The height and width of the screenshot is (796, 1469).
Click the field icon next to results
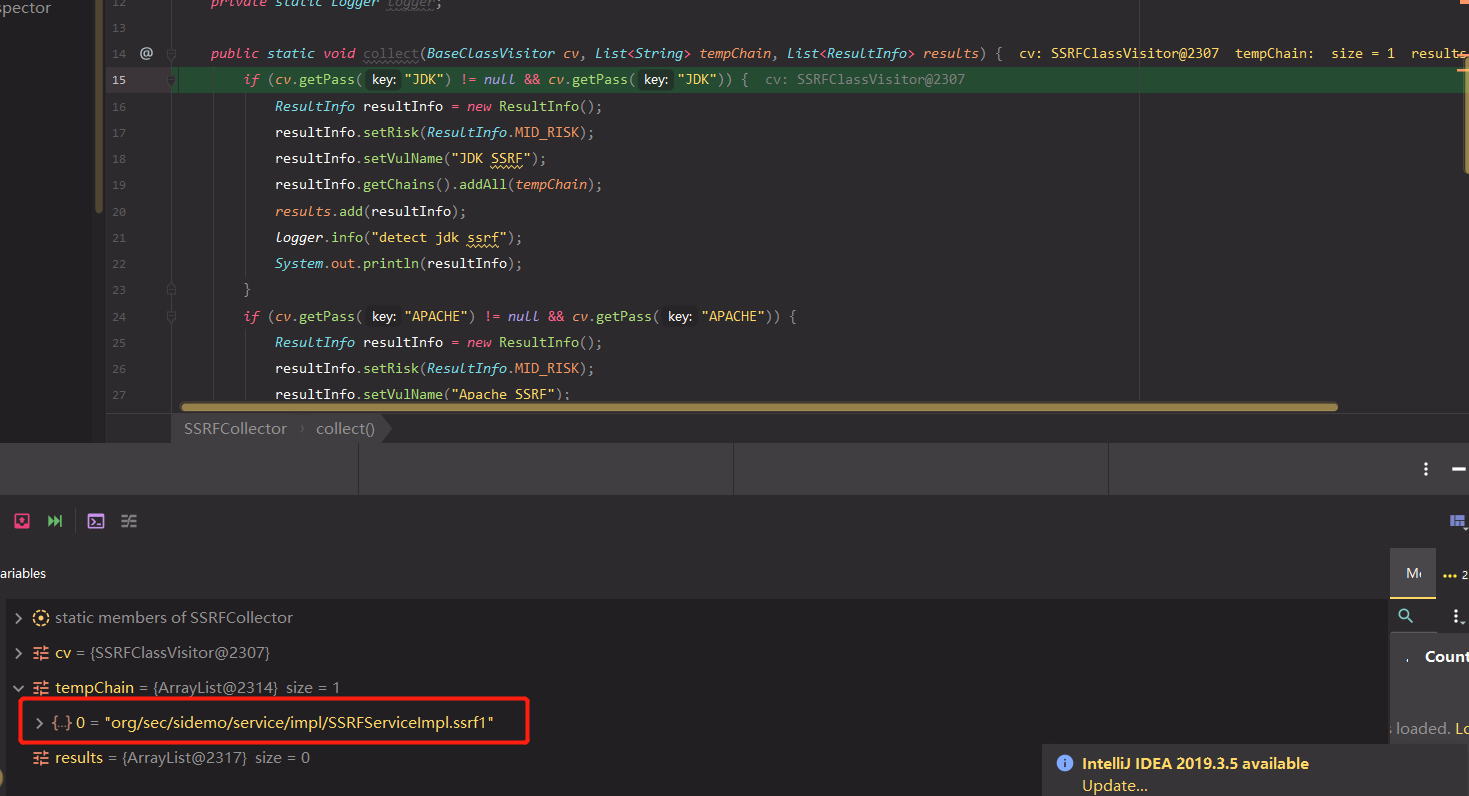[41, 758]
